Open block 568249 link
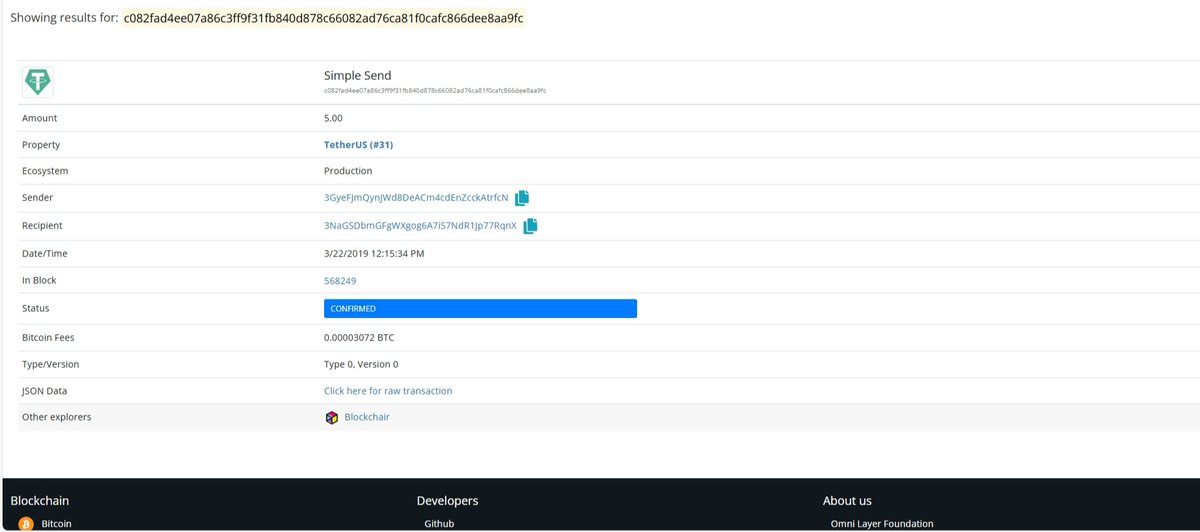The height and width of the screenshot is (532, 1200). [x=340, y=281]
